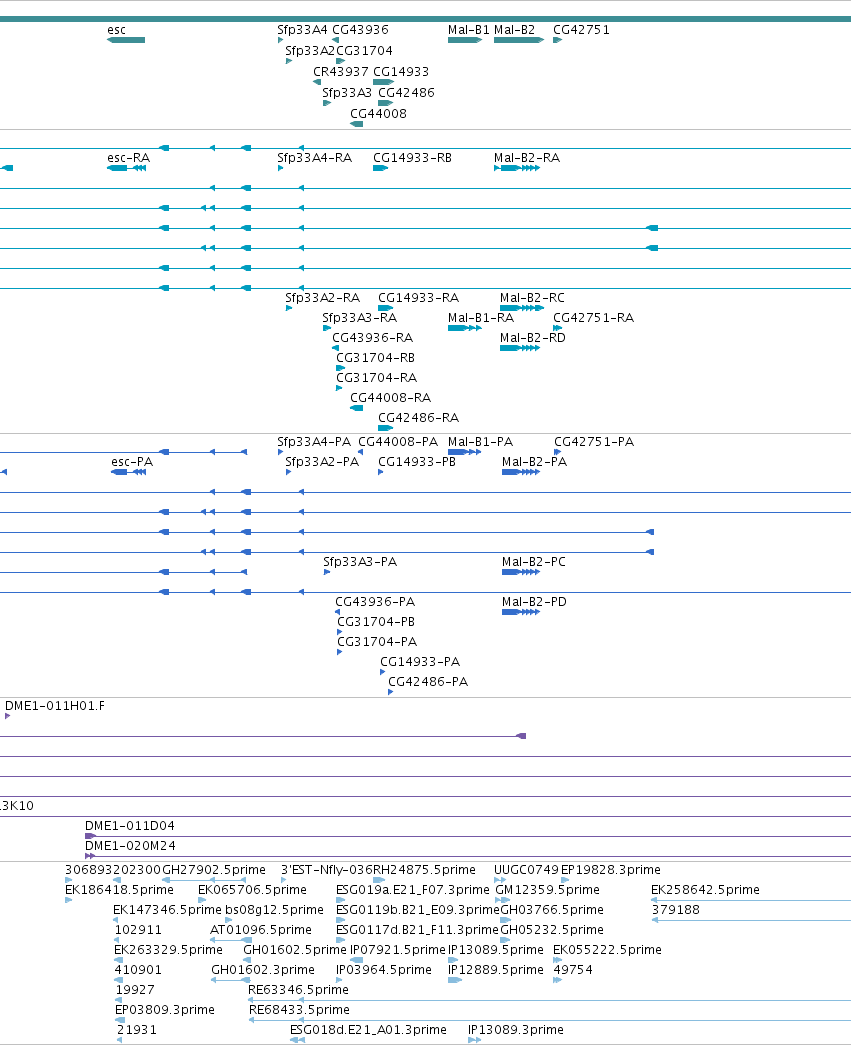This screenshot has width=851, height=1045.
Task: Click the CG42486-PA protein label
Action: [428, 681]
